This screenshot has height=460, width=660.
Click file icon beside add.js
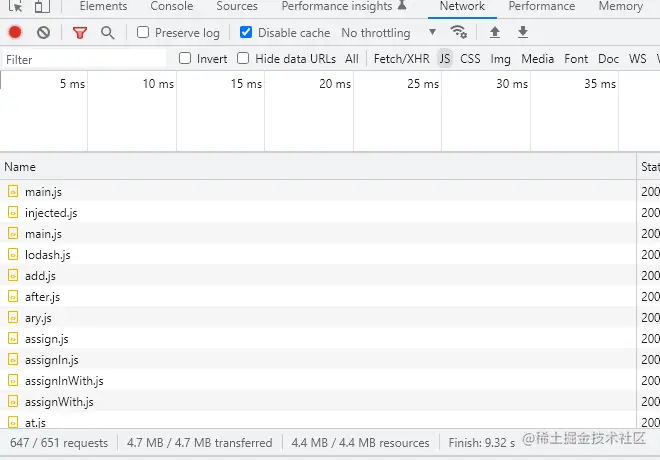click(x=13, y=275)
